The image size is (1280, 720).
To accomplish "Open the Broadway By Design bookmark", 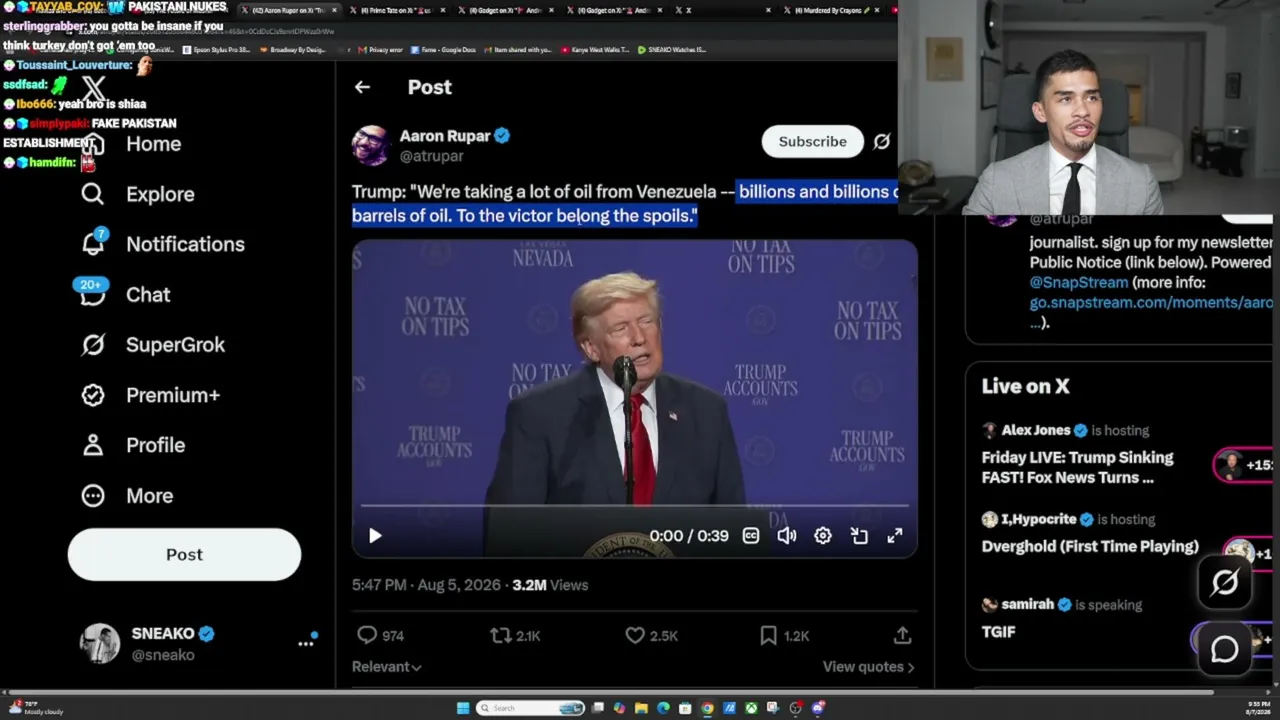I will 292,50.
